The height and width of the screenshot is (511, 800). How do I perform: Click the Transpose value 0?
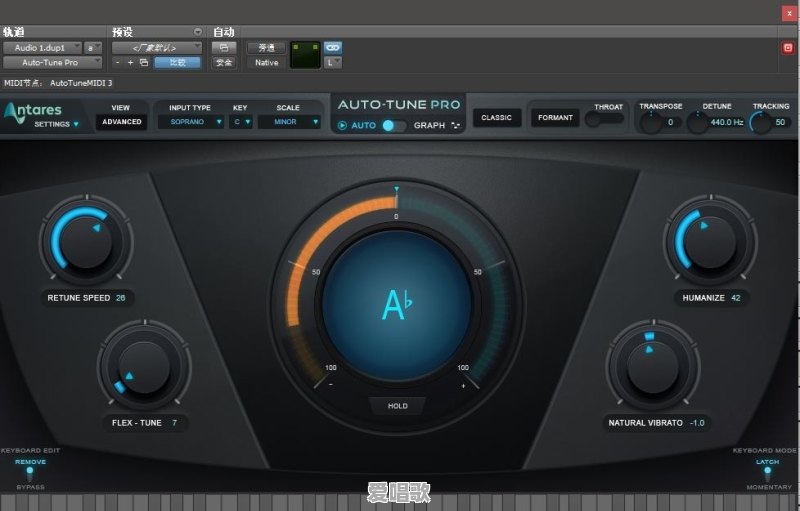670,122
